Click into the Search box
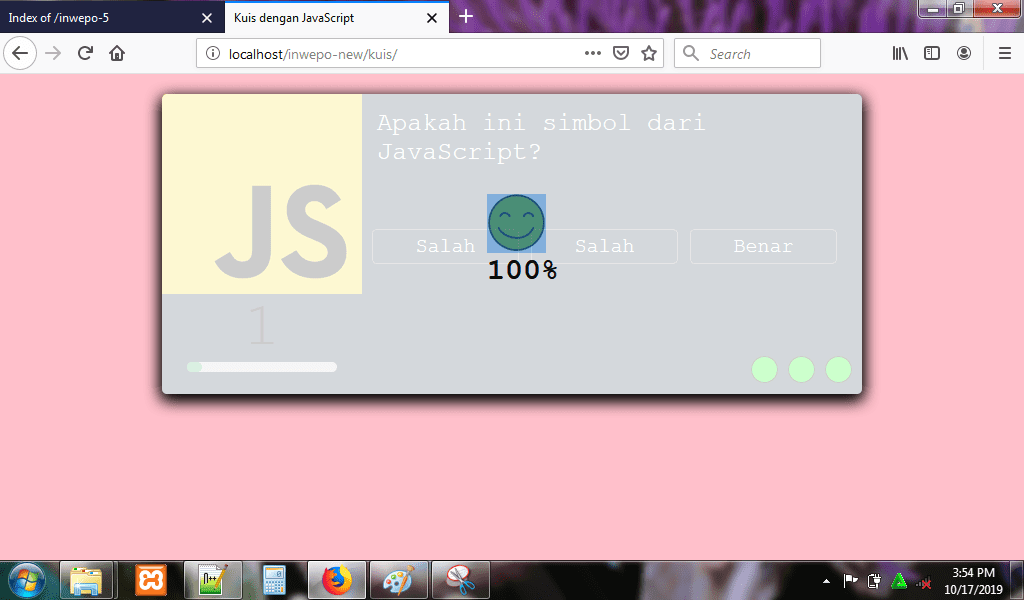1024x600 pixels. coord(747,53)
